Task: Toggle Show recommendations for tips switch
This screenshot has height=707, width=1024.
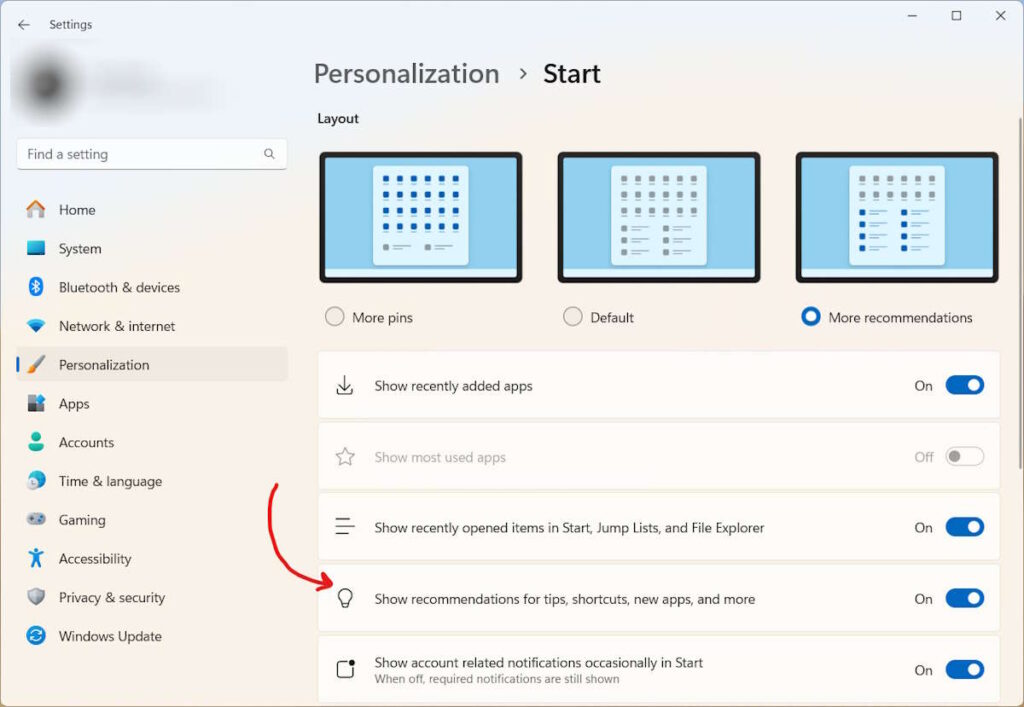Action: tap(965, 598)
